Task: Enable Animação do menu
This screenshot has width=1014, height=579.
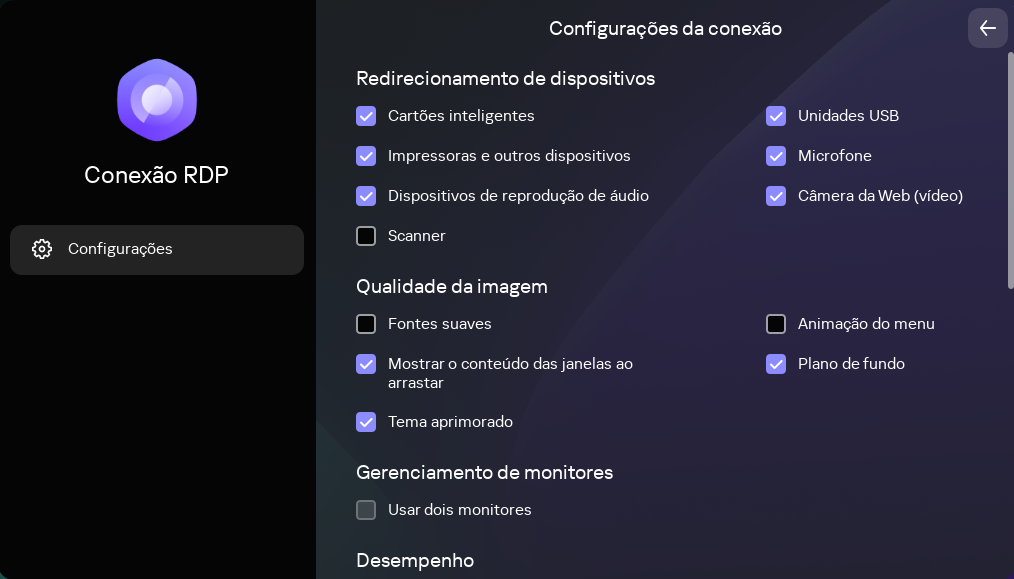Action: tap(776, 324)
